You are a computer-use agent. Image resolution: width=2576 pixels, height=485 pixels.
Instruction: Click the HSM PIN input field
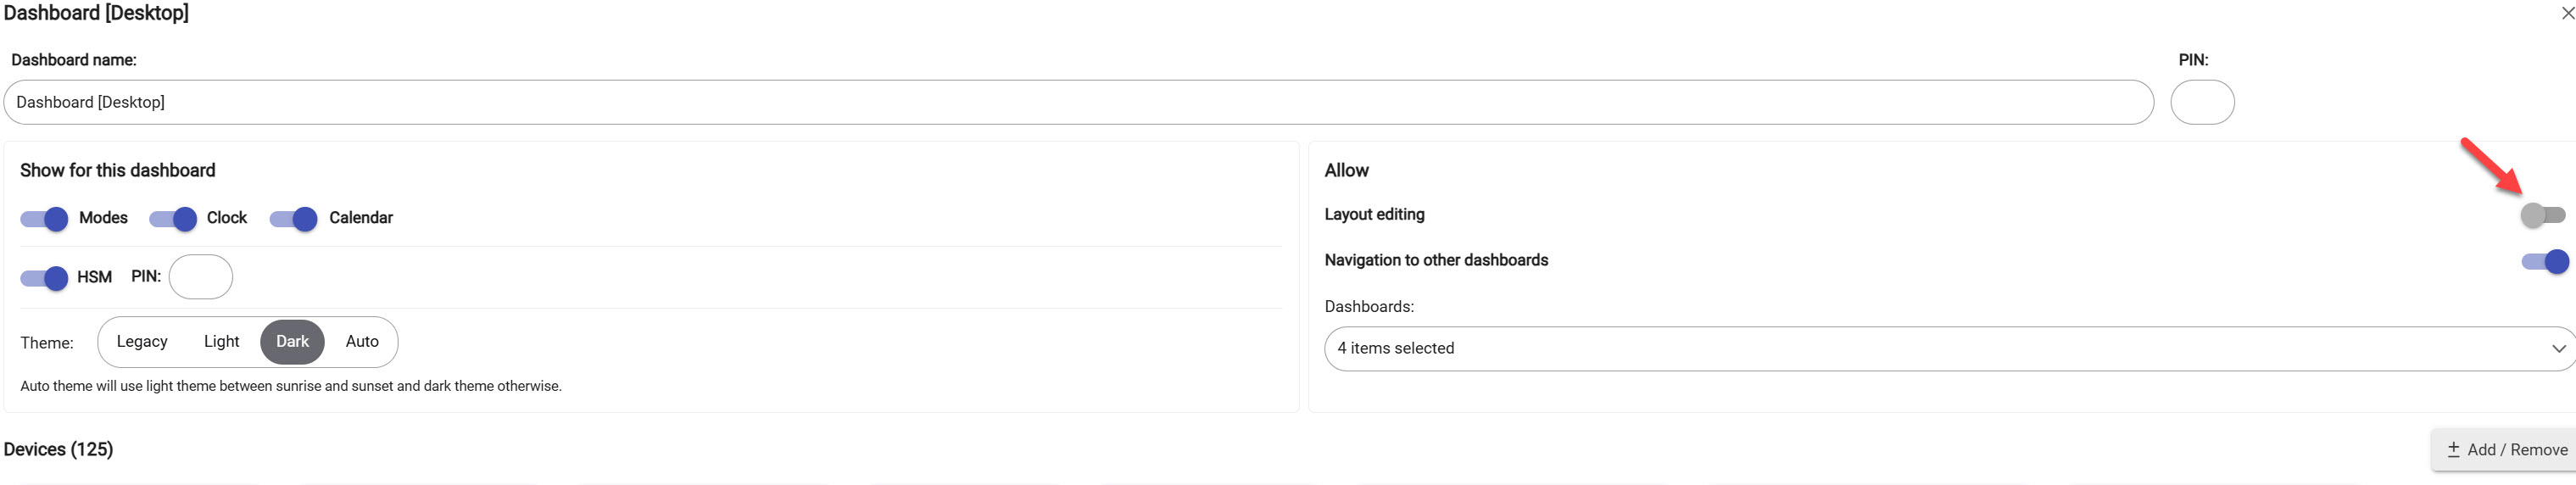click(201, 277)
